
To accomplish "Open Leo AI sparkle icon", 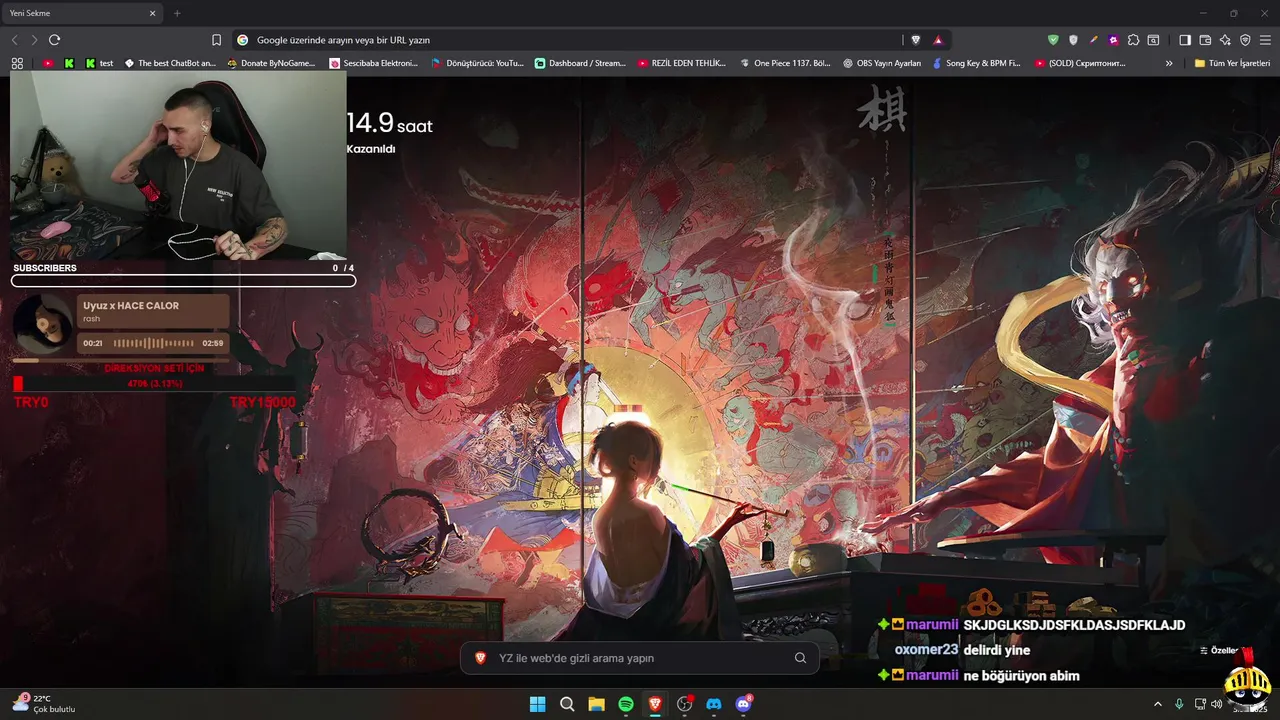I will tap(1225, 40).
